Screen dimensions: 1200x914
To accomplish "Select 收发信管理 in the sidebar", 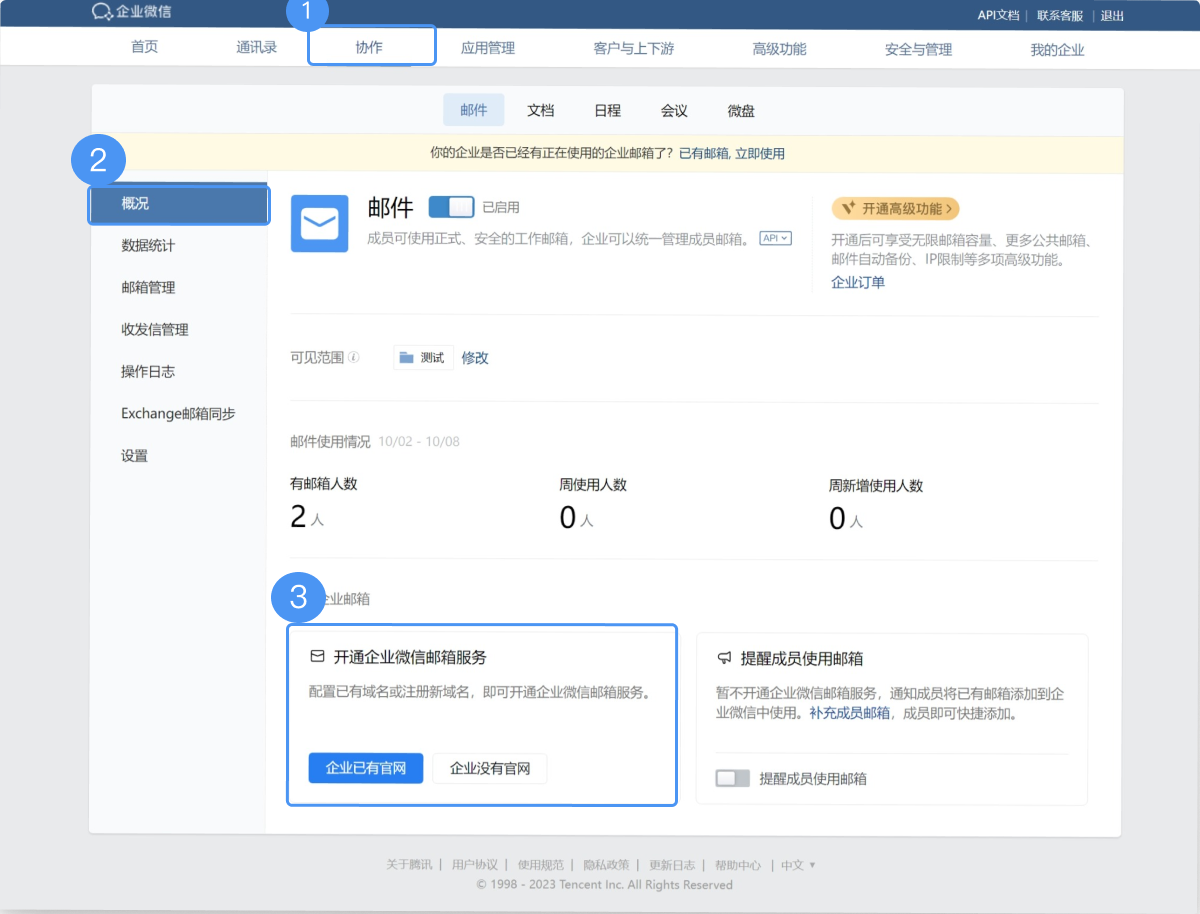I will tap(155, 329).
